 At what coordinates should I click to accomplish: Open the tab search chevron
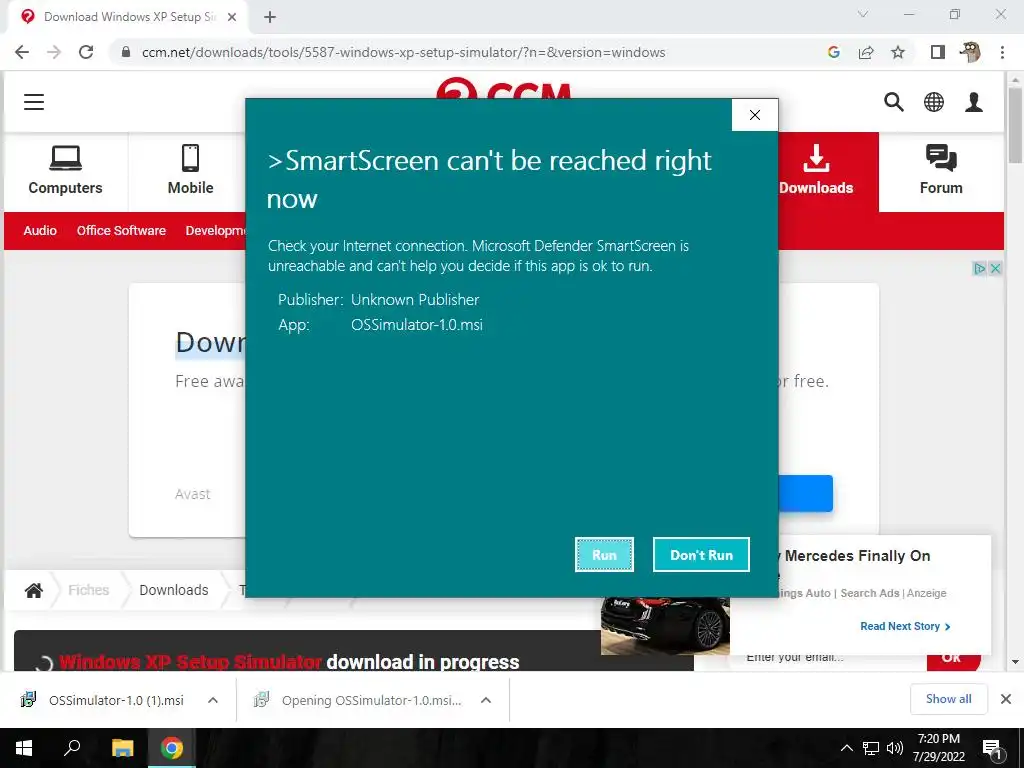click(863, 14)
